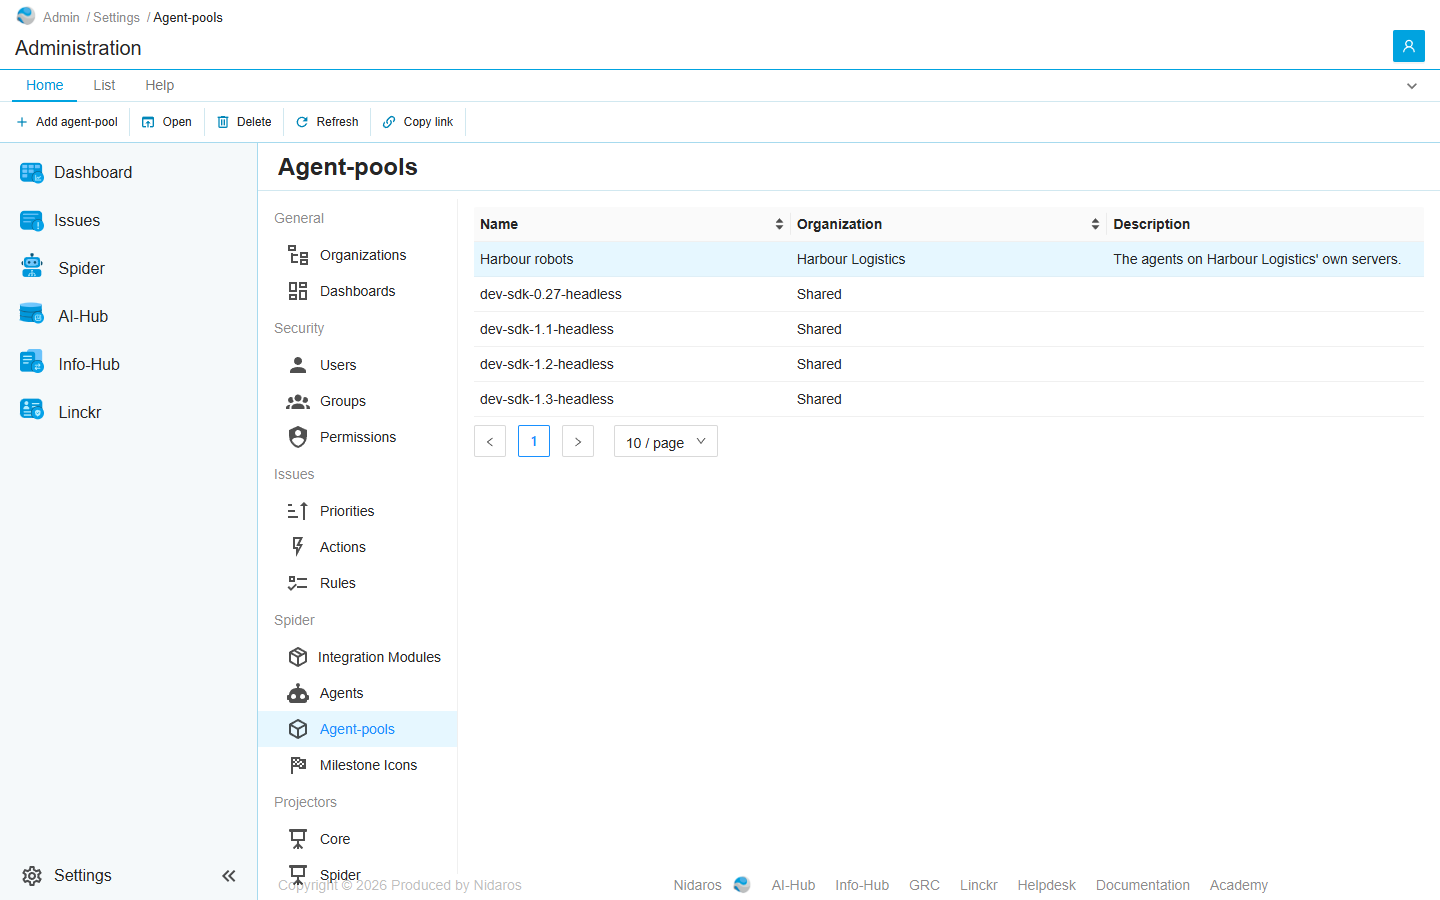The image size is (1440, 900).
Task: Collapse the left sidebar with double chevron
Action: pos(229,876)
